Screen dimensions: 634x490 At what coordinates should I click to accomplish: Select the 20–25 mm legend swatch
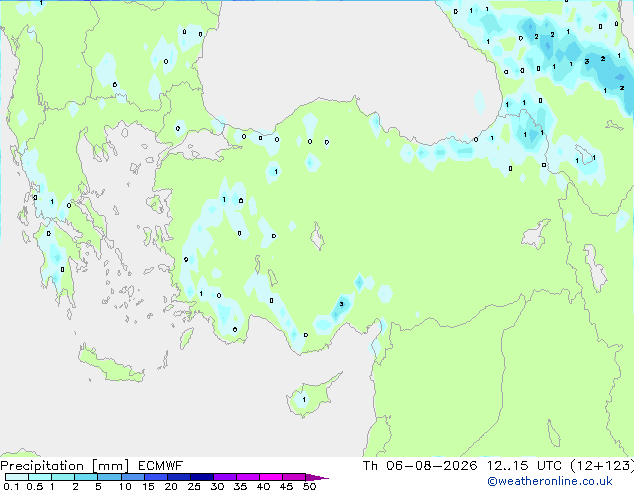(x=178, y=477)
